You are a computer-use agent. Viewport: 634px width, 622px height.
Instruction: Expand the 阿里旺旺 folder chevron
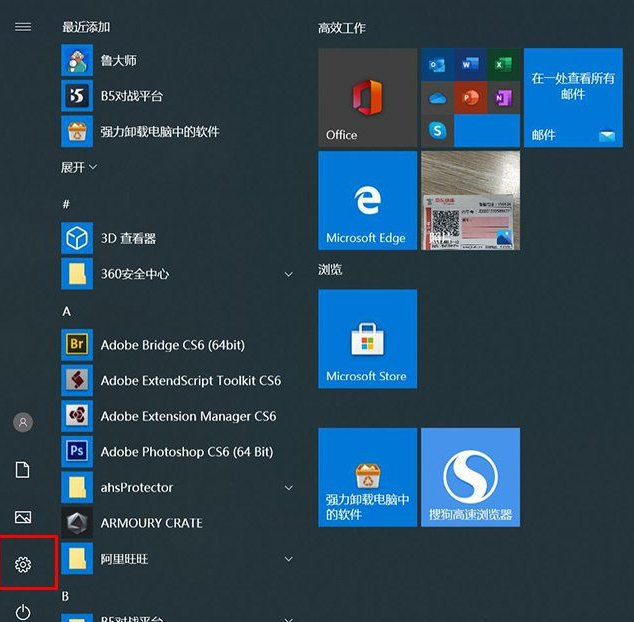click(x=288, y=559)
